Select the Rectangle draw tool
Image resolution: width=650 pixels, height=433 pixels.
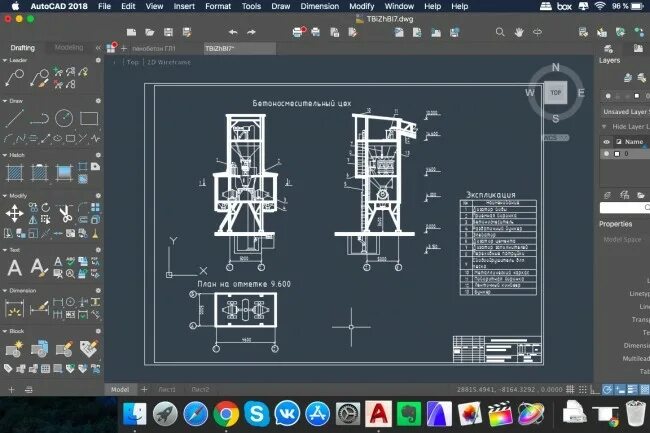[x=89, y=119]
